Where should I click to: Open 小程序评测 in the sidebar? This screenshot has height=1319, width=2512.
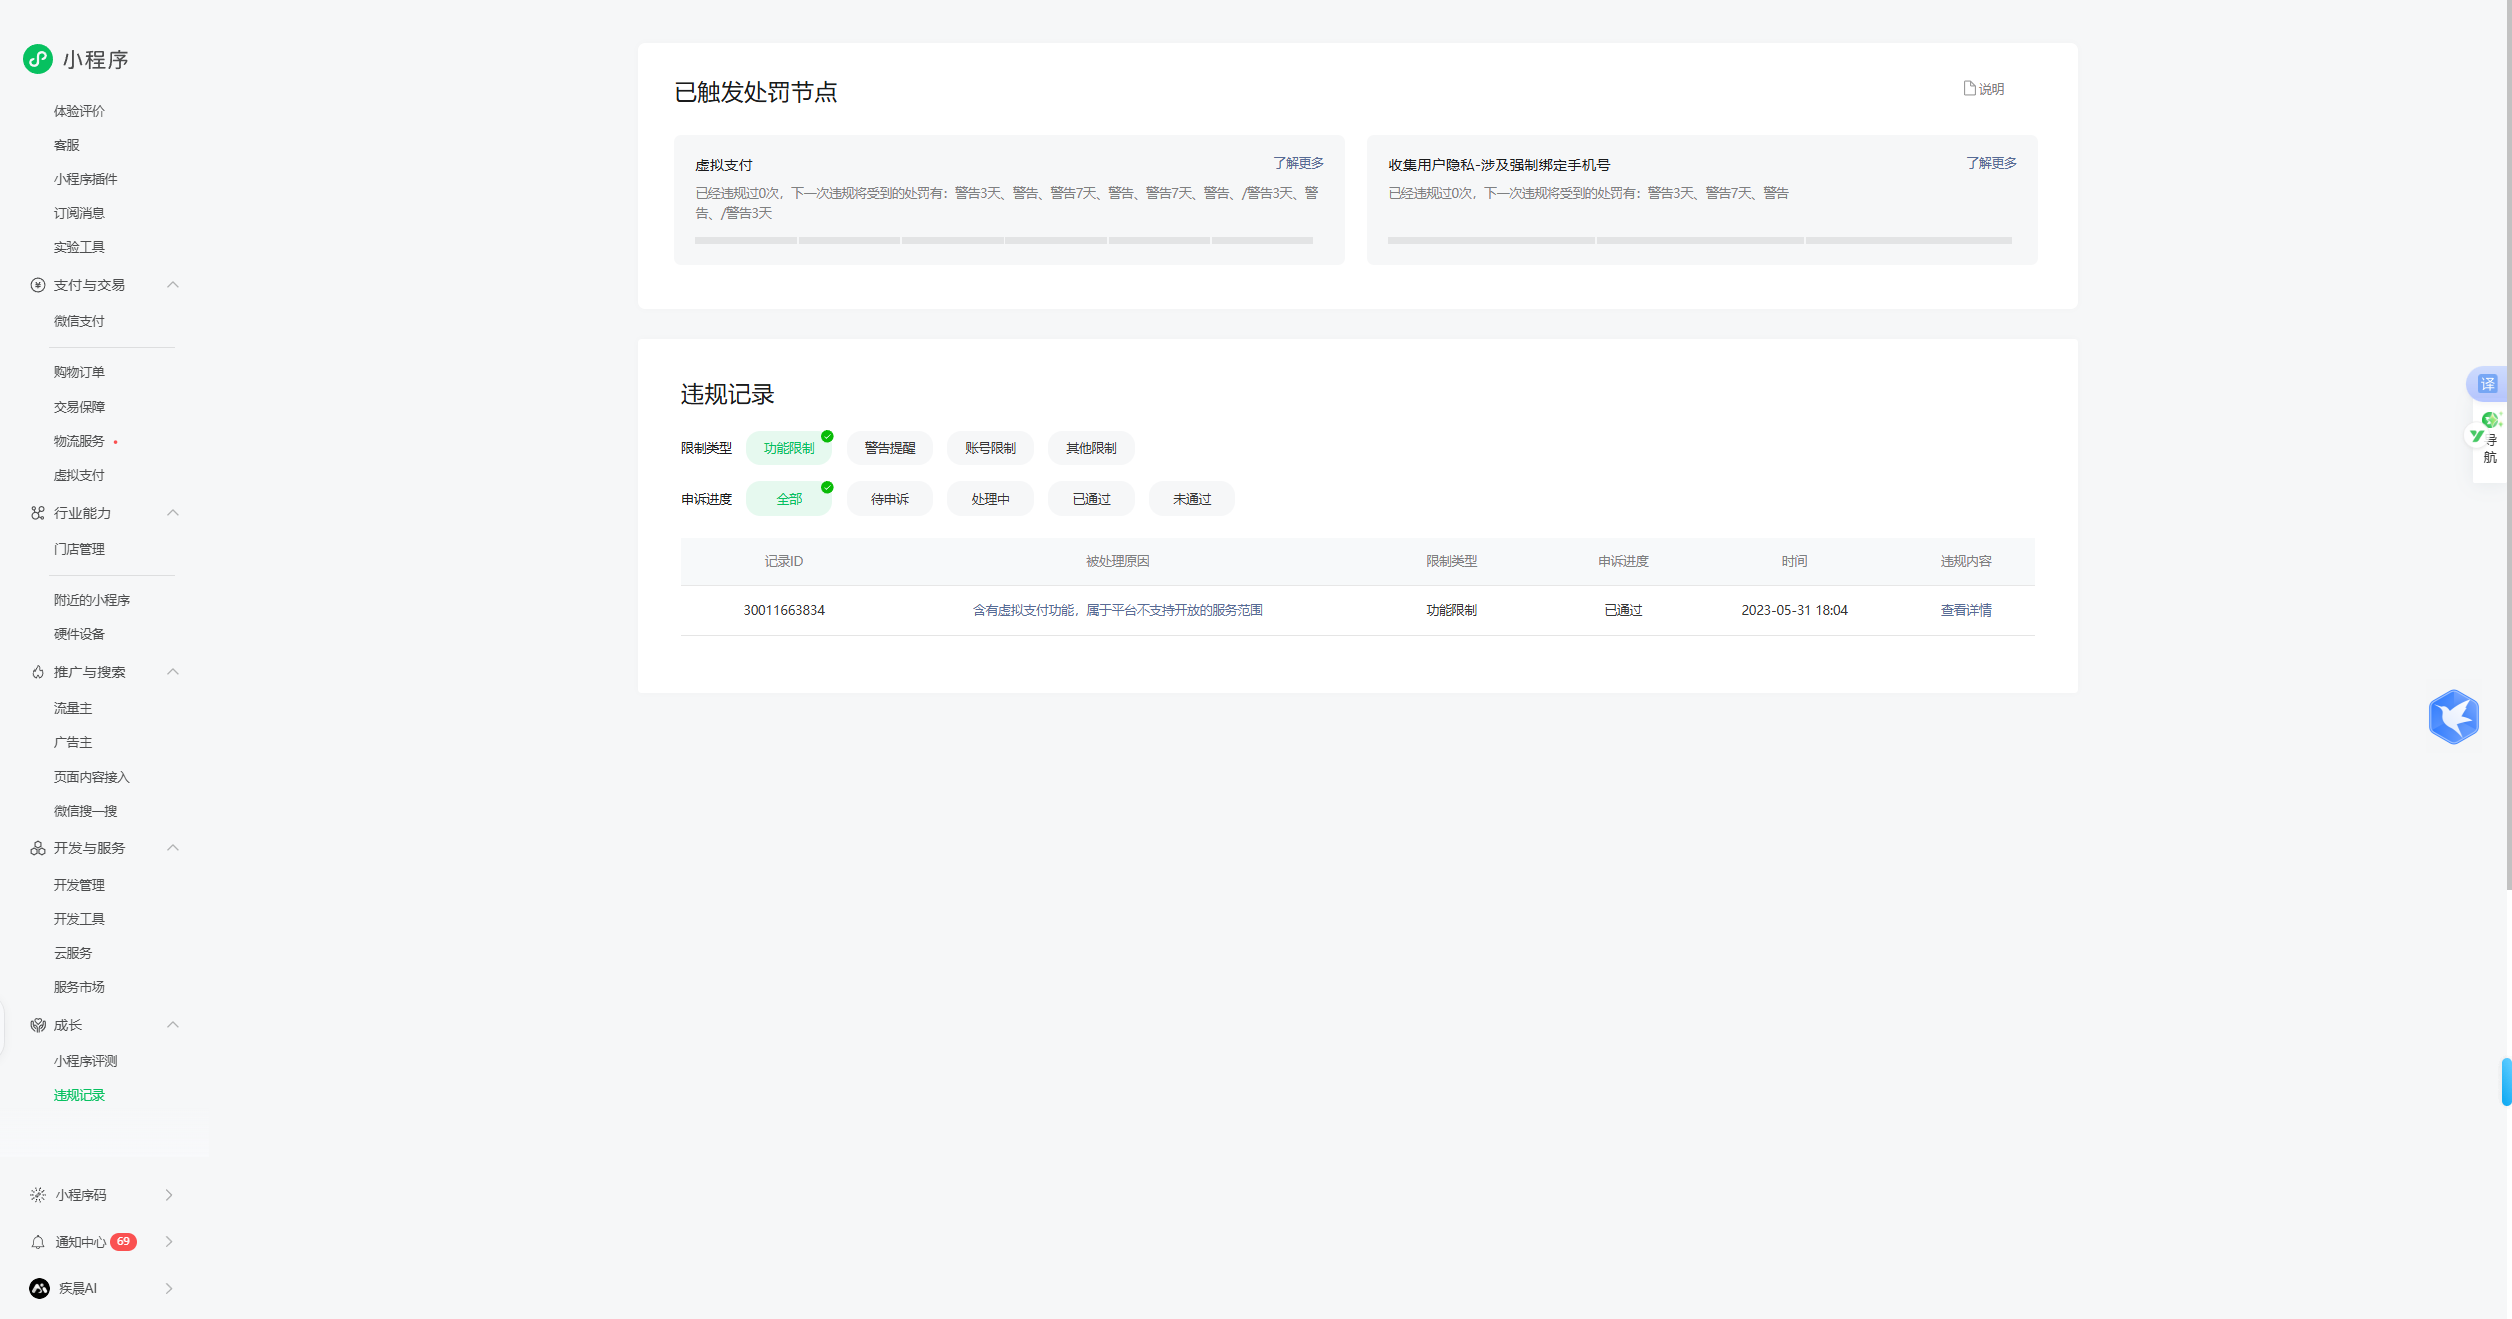pos(85,1061)
